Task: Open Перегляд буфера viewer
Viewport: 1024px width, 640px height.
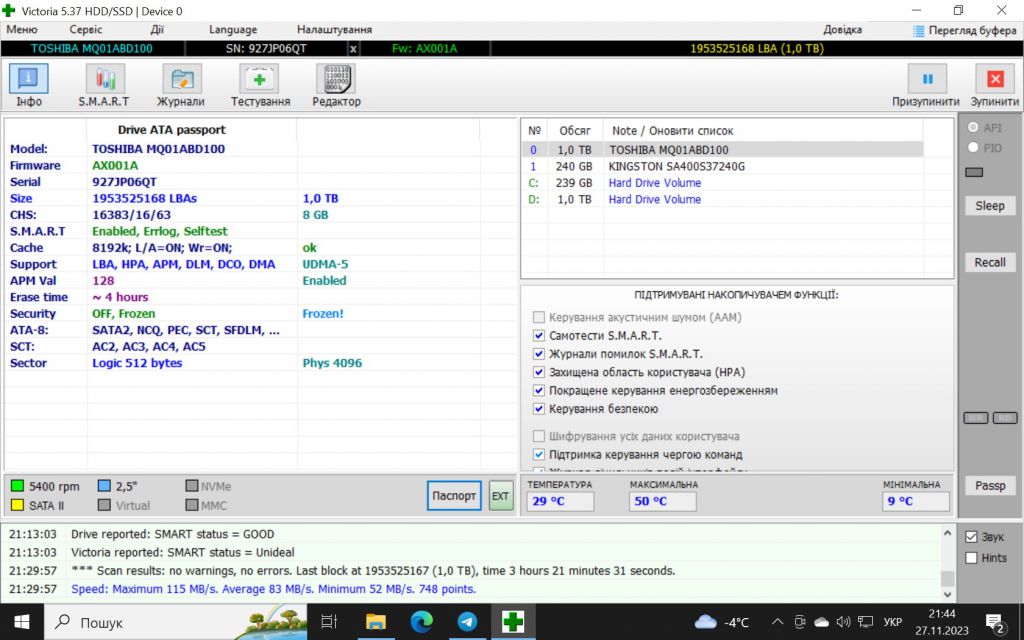Action: tap(965, 30)
